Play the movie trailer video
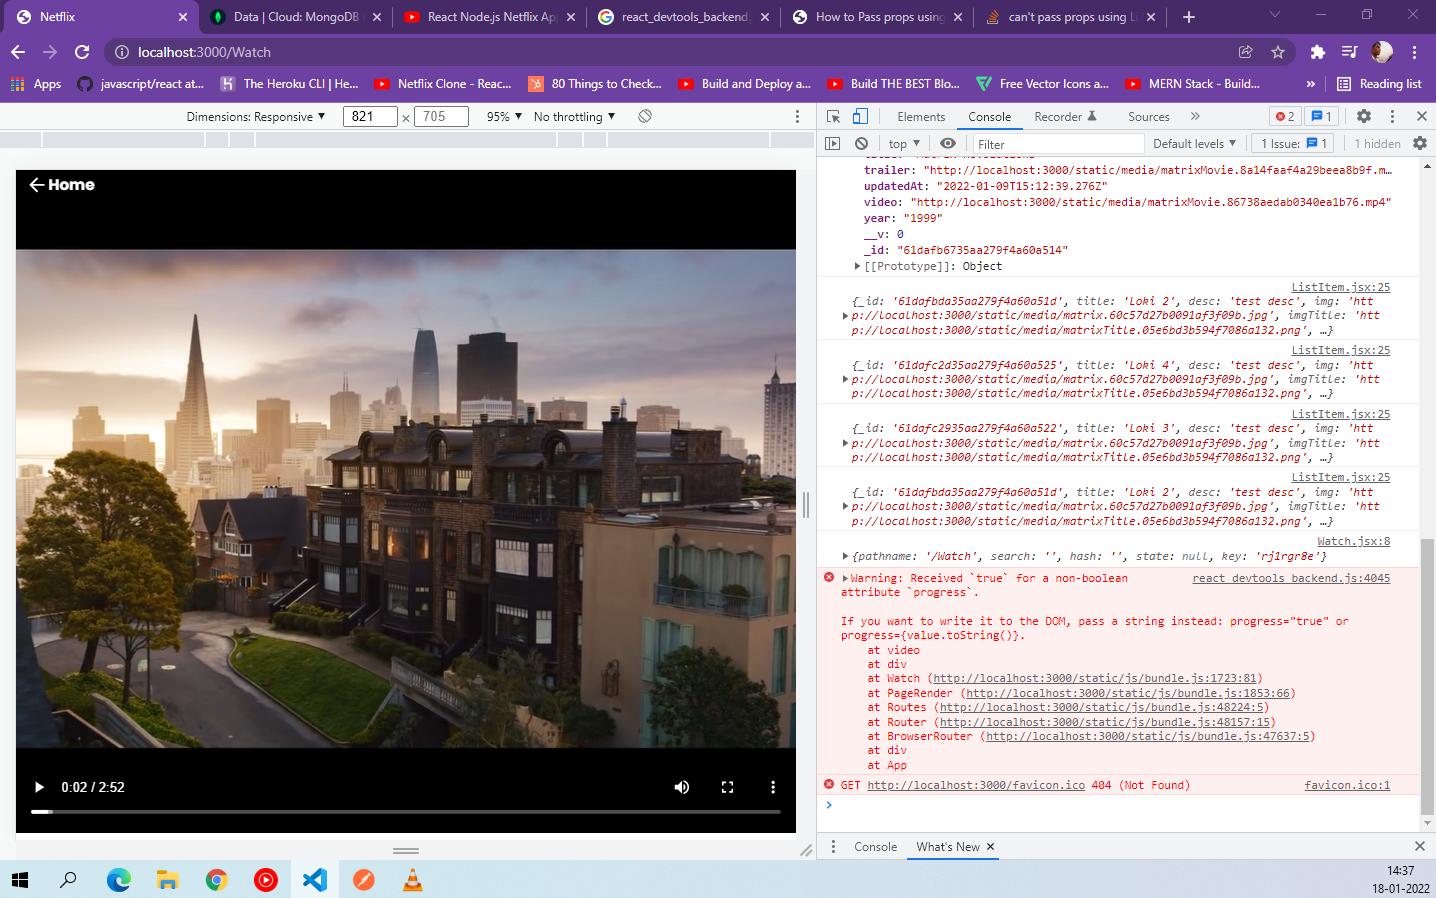The width and height of the screenshot is (1436, 898). point(39,787)
